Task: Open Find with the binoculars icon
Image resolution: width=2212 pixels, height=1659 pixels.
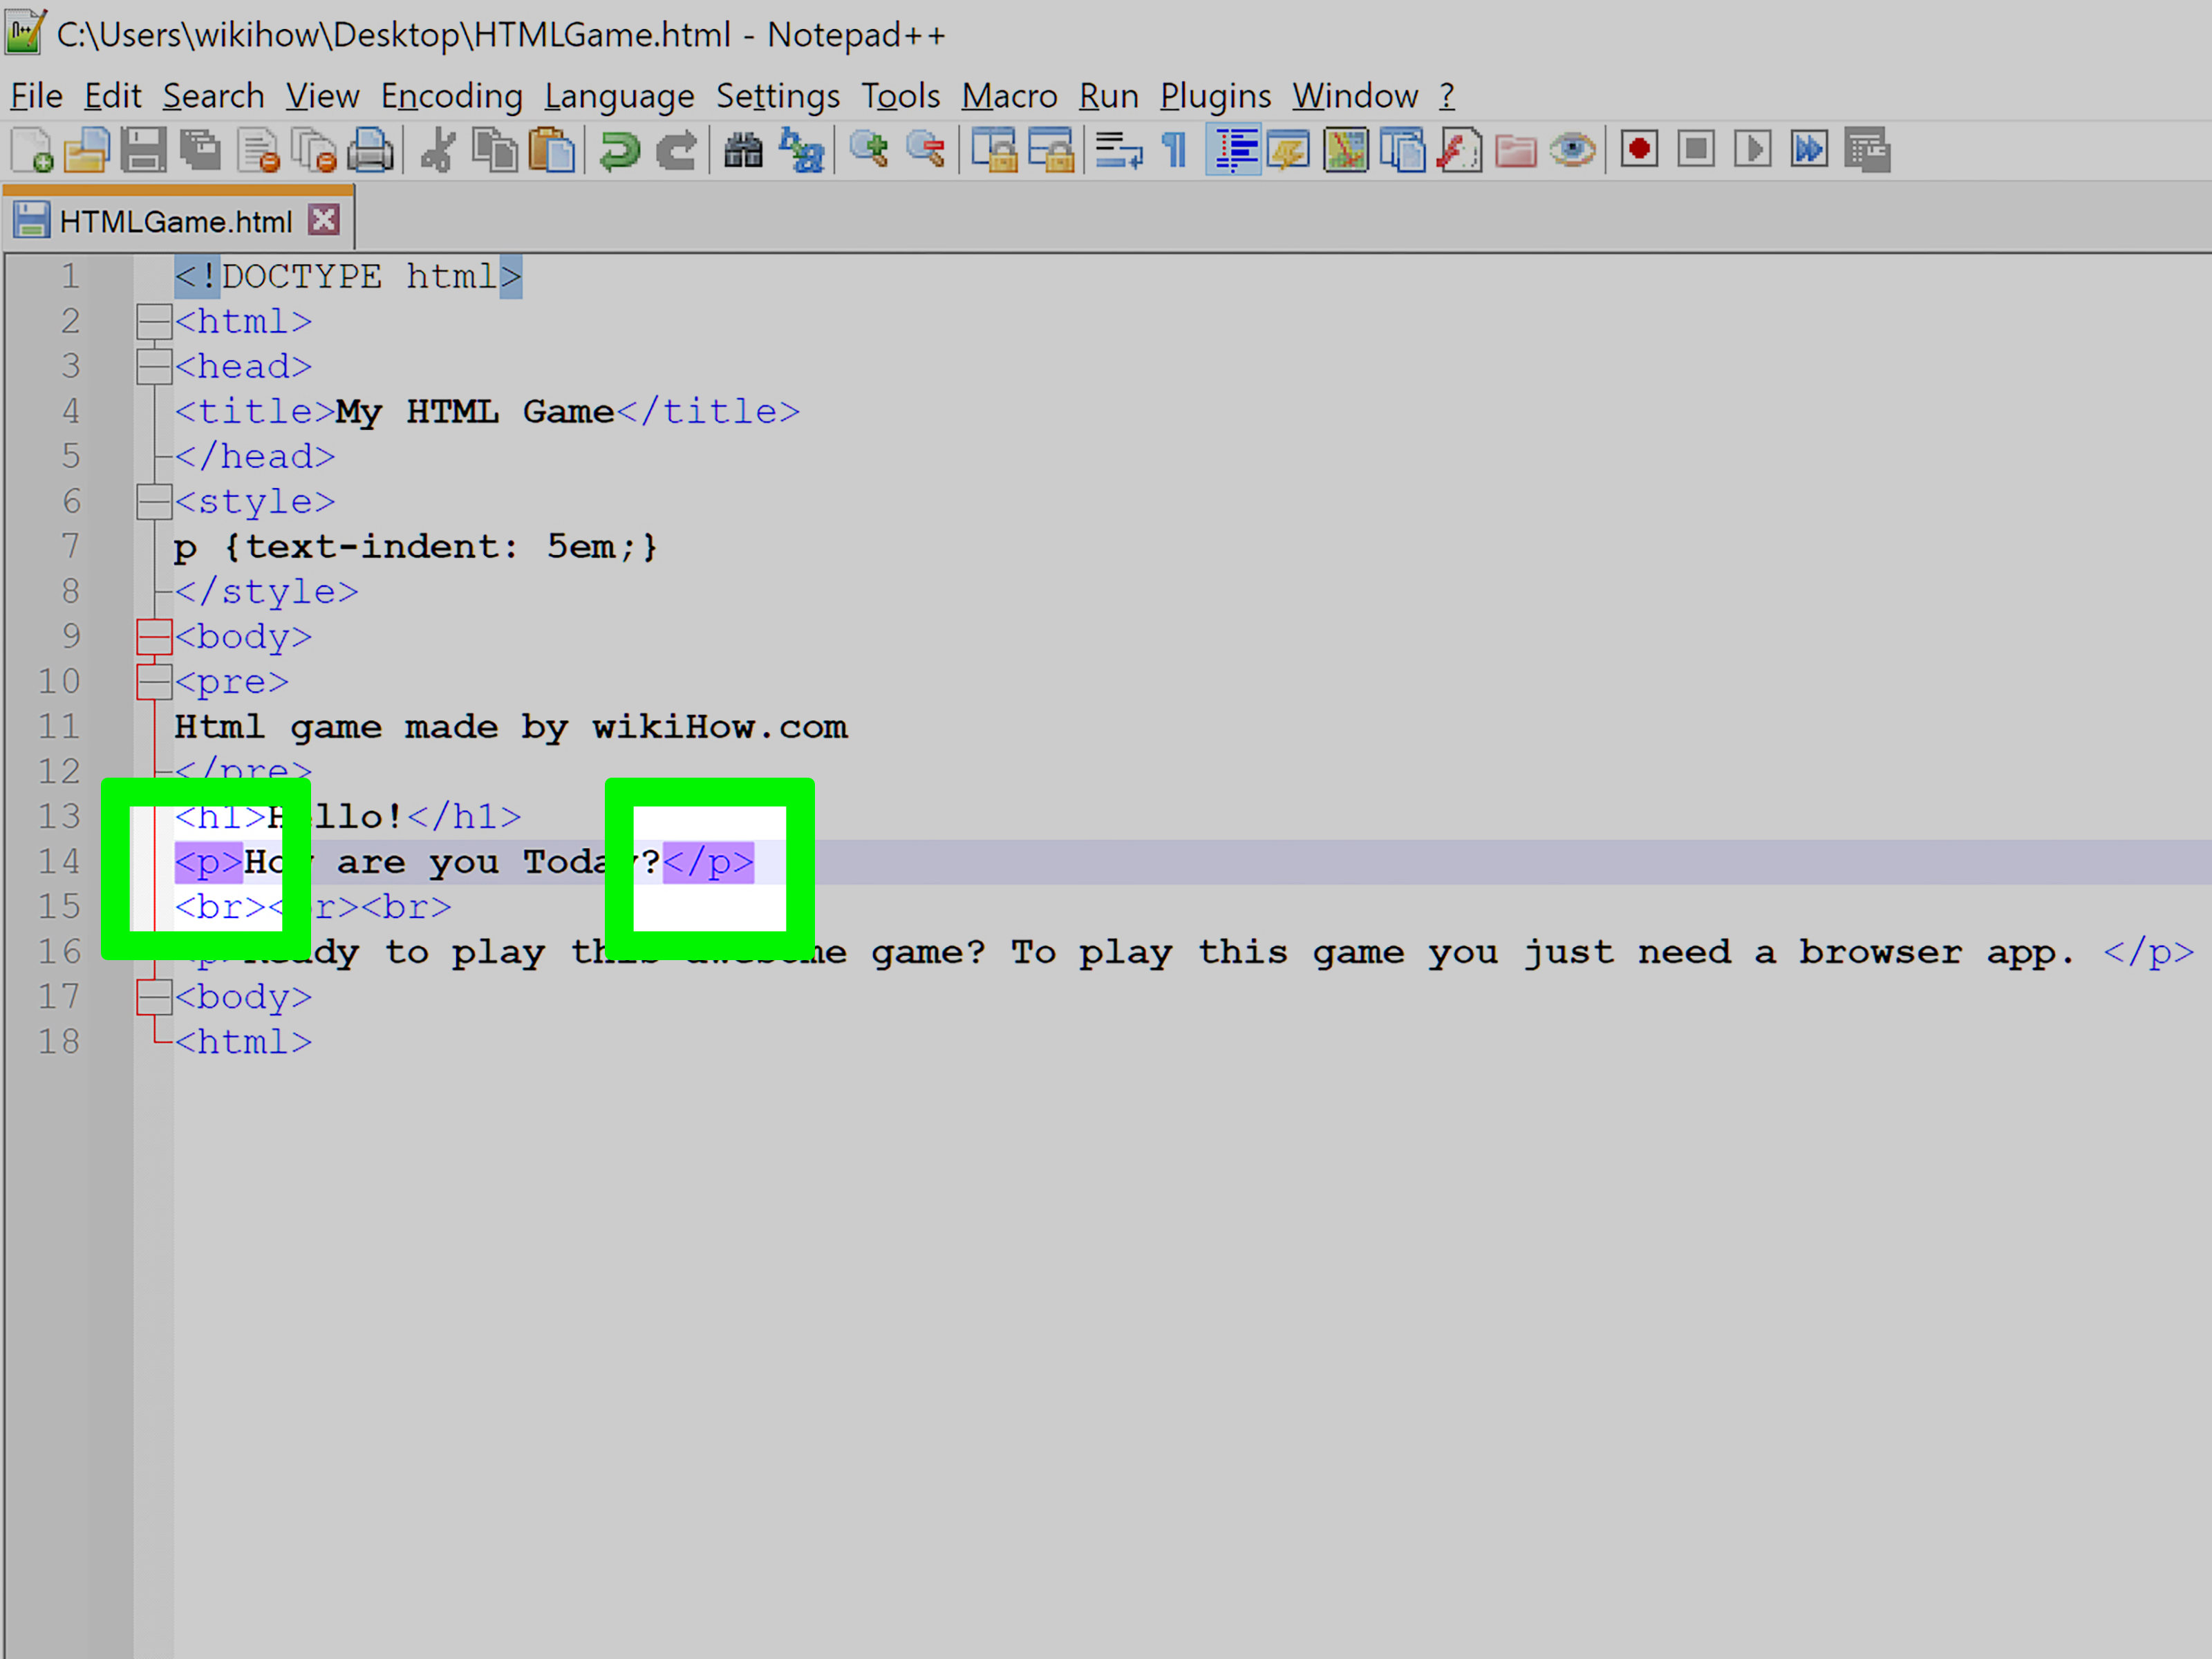Action: [x=744, y=151]
